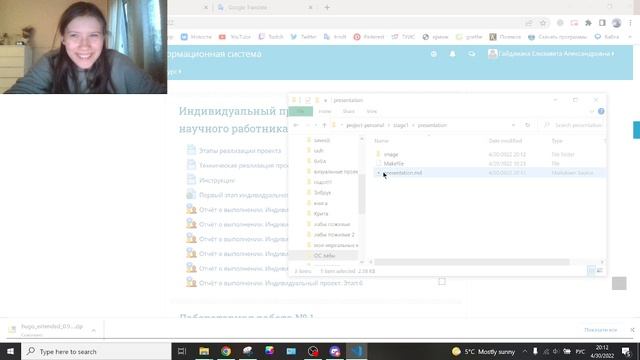Open Explorer address bar history dropdown

(513, 125)
